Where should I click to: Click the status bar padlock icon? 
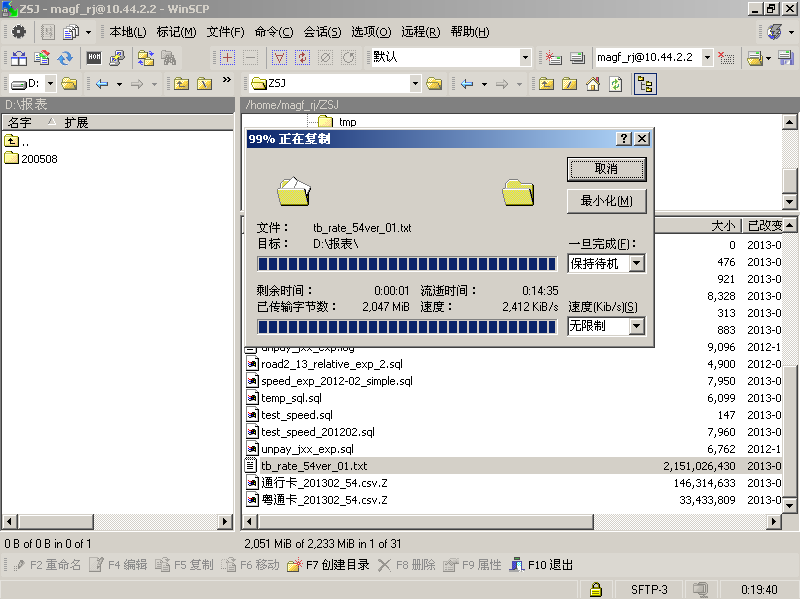(x=595, y=590)
